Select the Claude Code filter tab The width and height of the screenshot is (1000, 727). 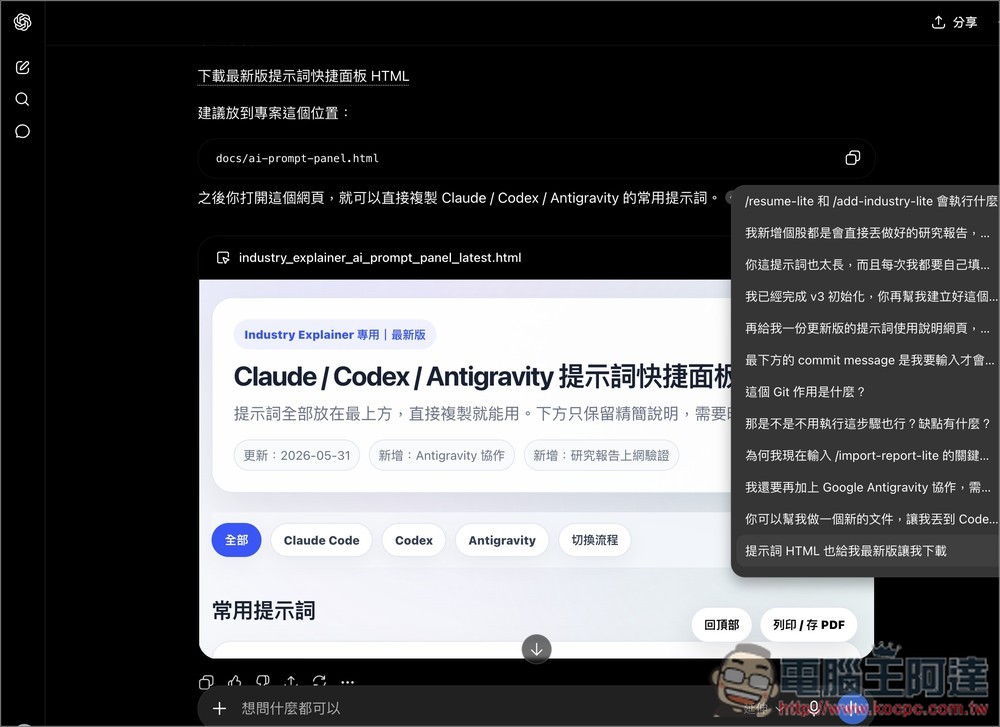pos(321,540)
